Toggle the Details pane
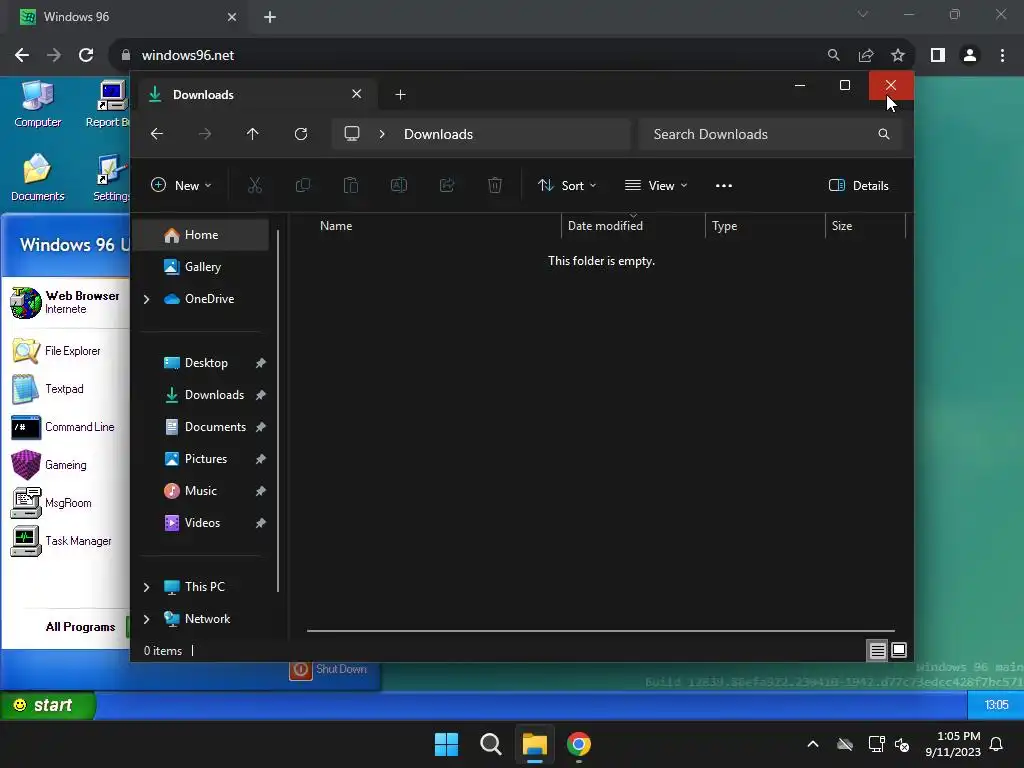Screen dimensions: 1024x768 pos(859,185)
